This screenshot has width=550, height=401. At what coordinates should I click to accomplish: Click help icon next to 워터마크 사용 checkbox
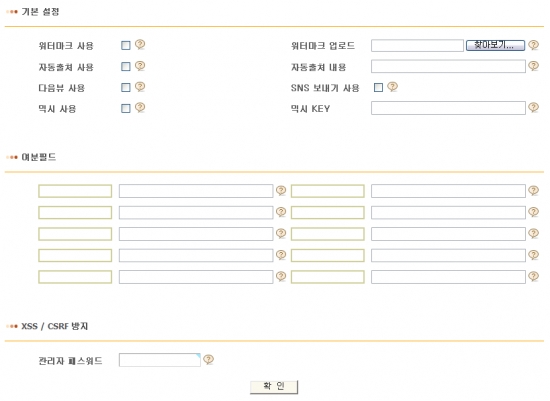(140, 45)
